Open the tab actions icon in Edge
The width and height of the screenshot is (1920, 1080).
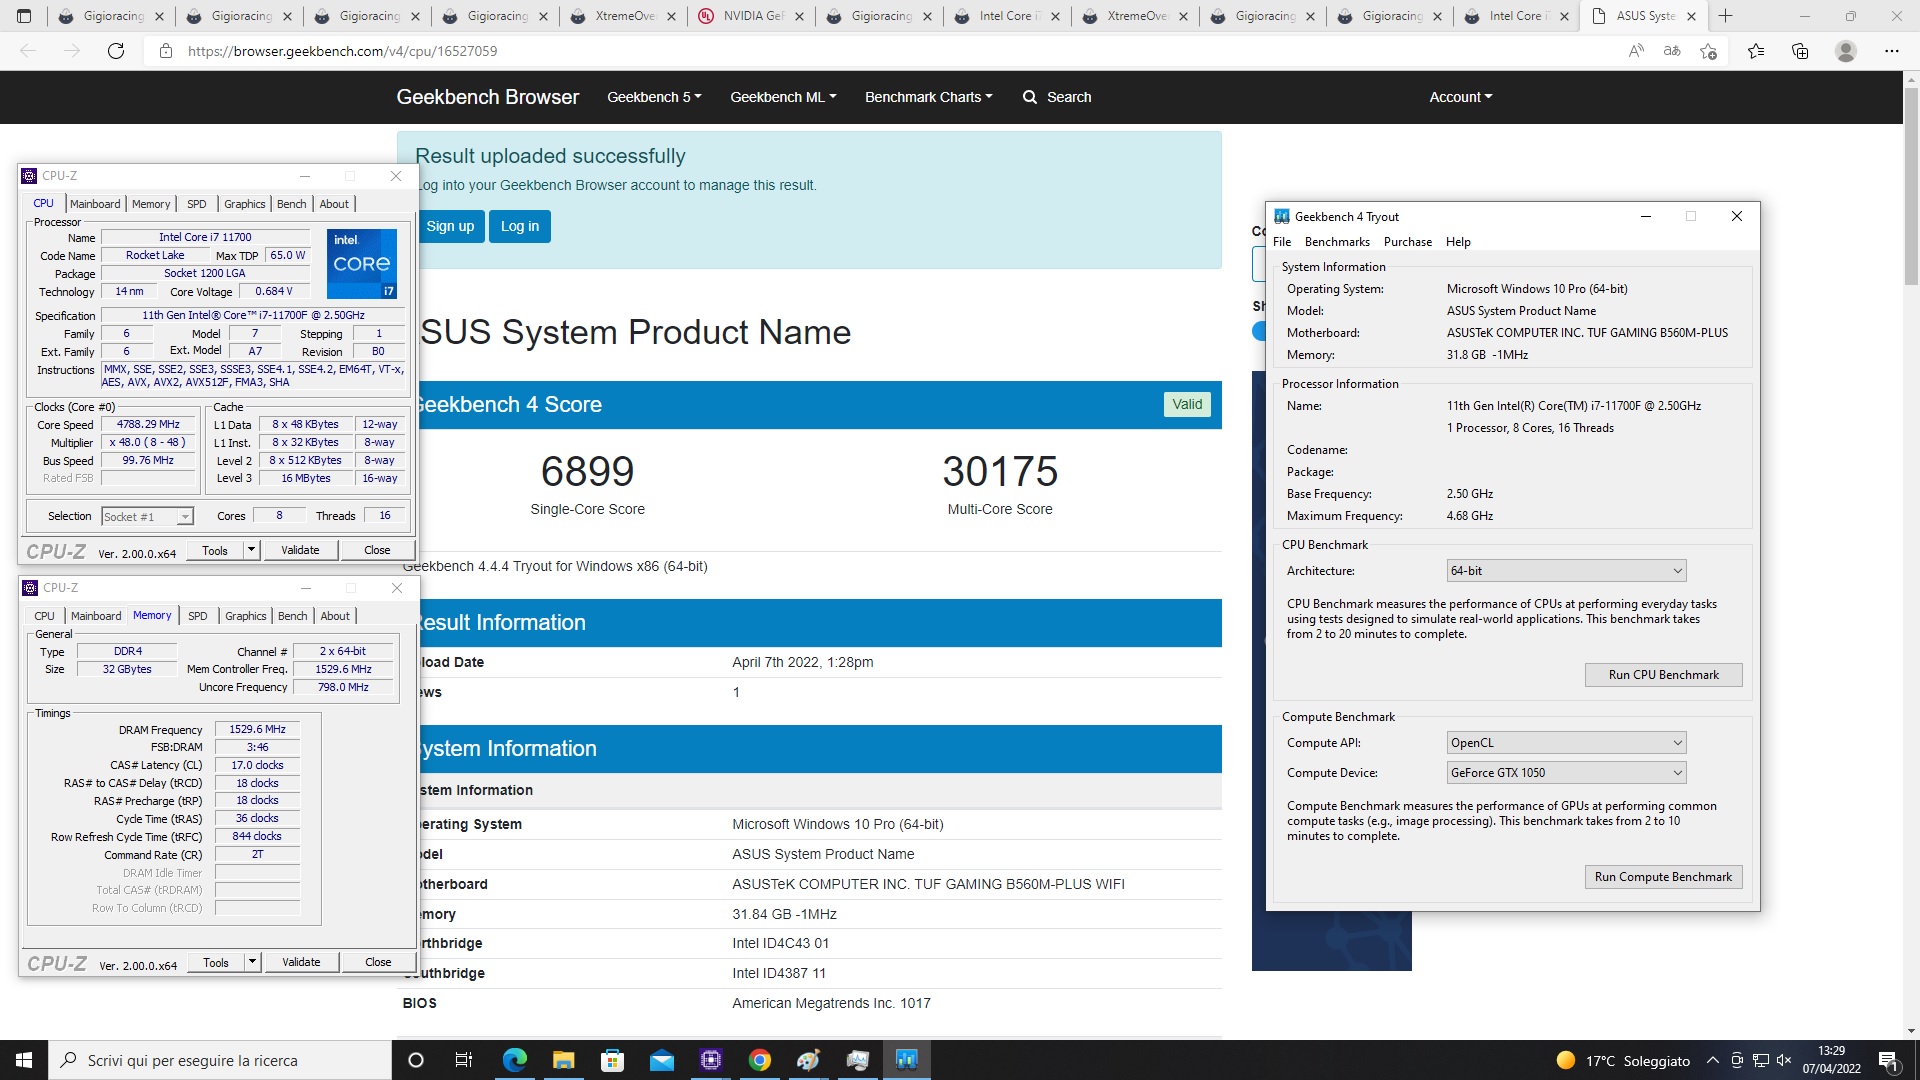(x=24, y=16)
